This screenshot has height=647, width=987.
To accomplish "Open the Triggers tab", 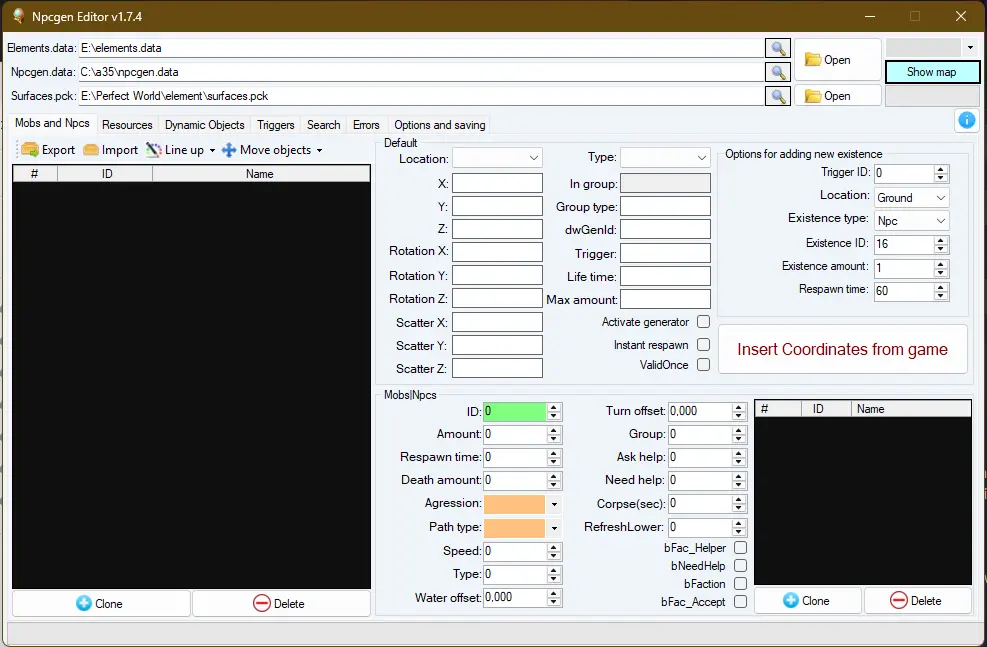I will pyautogui.click(x=276, y=125).
